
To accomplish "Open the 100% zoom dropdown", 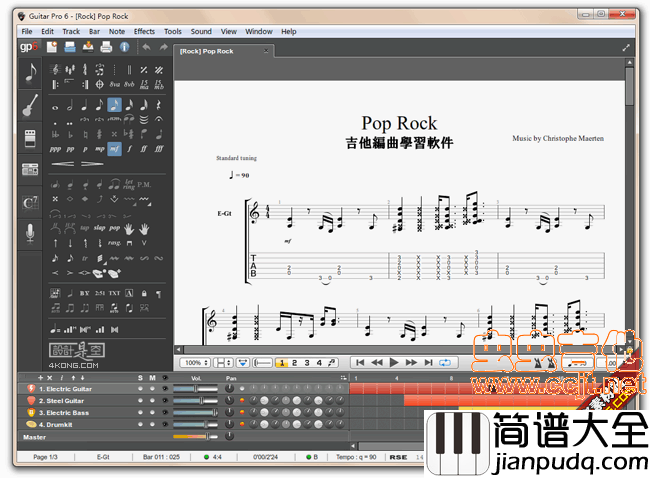I will pyautogui.click(x=195, y=363).
